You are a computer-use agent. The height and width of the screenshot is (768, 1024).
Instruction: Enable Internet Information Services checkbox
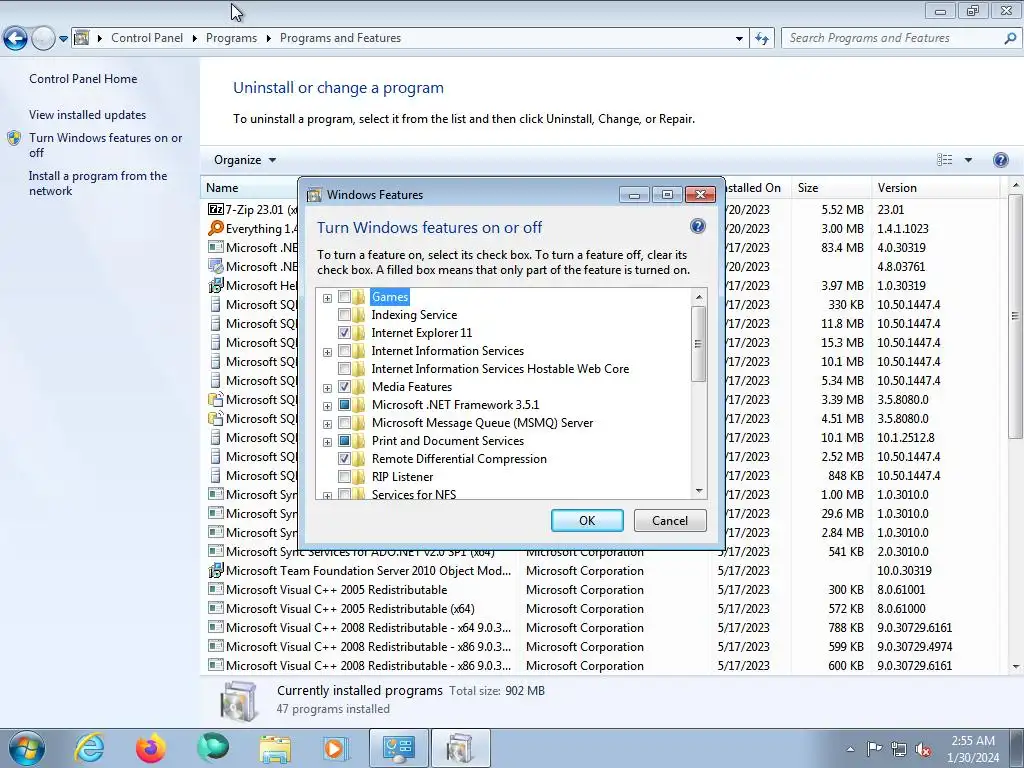click(x=344, y=351)
